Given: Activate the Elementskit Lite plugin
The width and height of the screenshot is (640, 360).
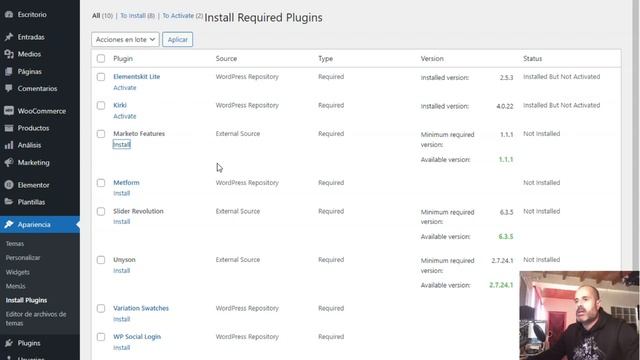Looking at the screenshot, I should tap(125, 88).
